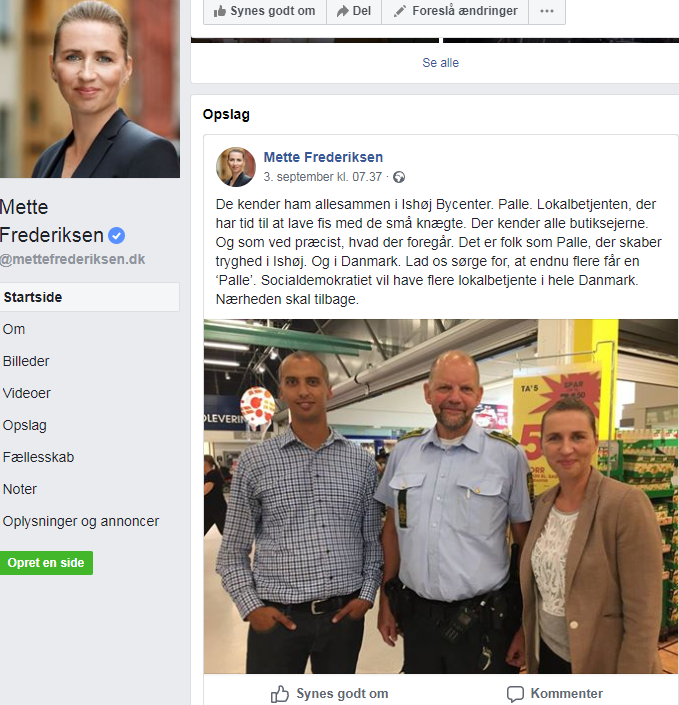Go to Billeder in the sidebar
Image resolution: width=679 pixels, height=705 pixels.
pos(26,361)
